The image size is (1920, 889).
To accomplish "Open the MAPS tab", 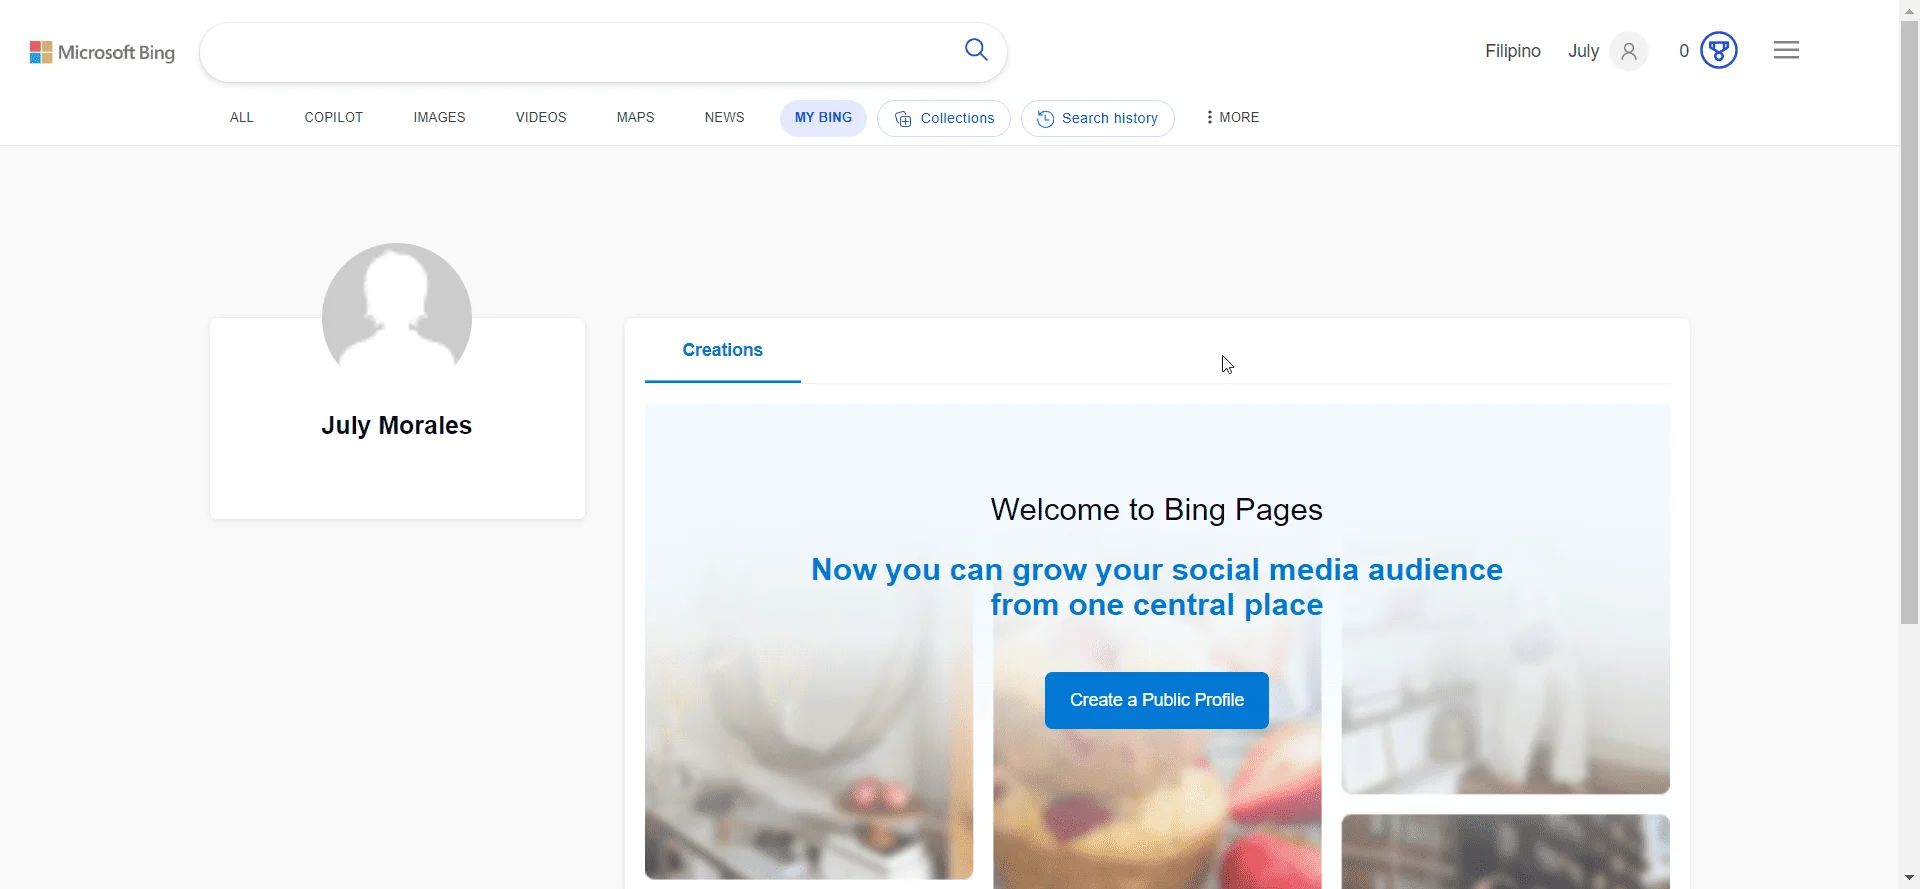I will point(636,117).
